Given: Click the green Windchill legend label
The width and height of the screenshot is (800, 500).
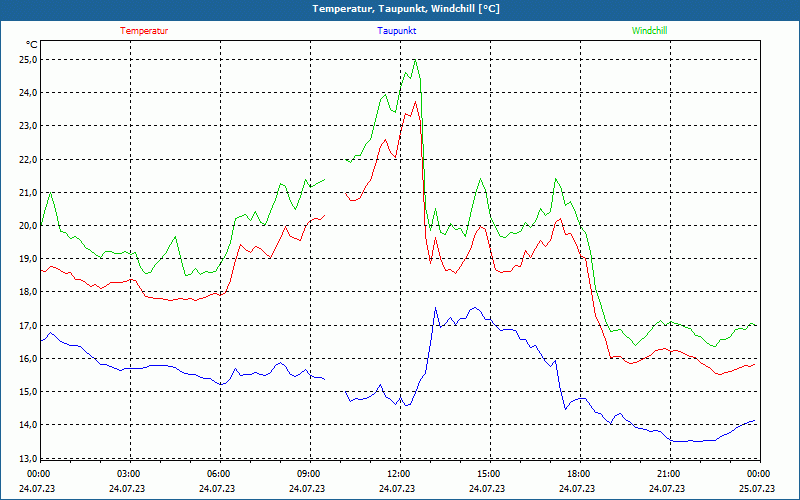Looking at the screenshot, I should tap(649, 31).
